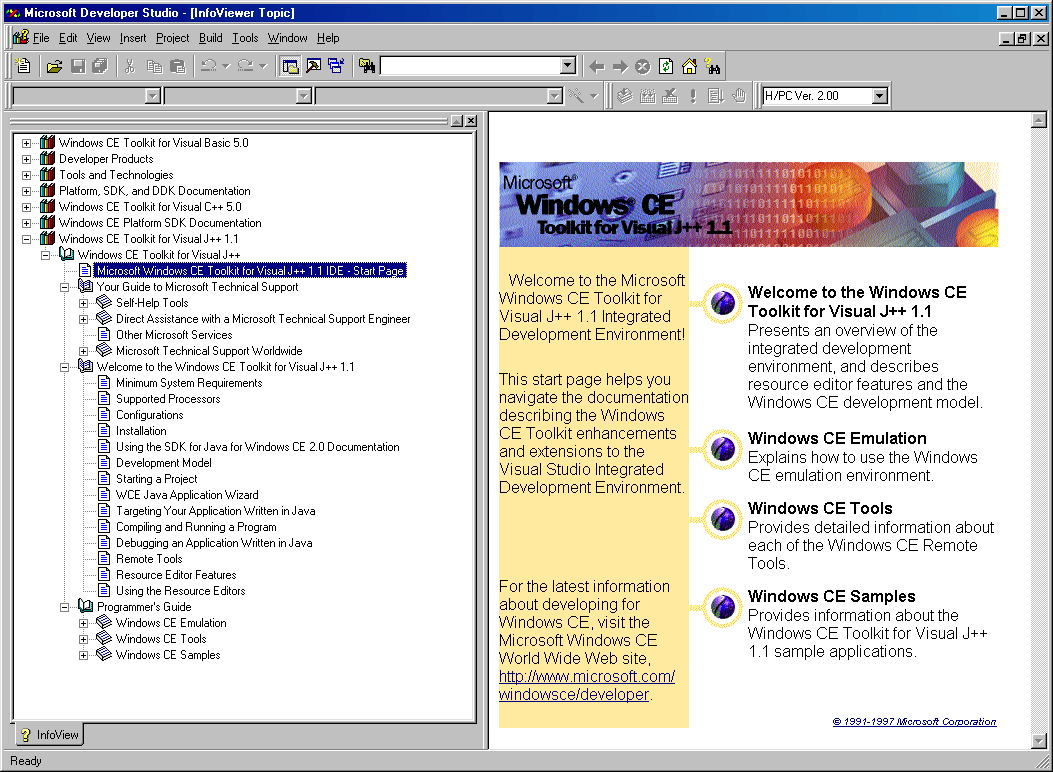Open the 1991-1997 Microsoft Corporation copyright link
The height and width of the screenshot is (772, 1053).
(x=914, y=722)
